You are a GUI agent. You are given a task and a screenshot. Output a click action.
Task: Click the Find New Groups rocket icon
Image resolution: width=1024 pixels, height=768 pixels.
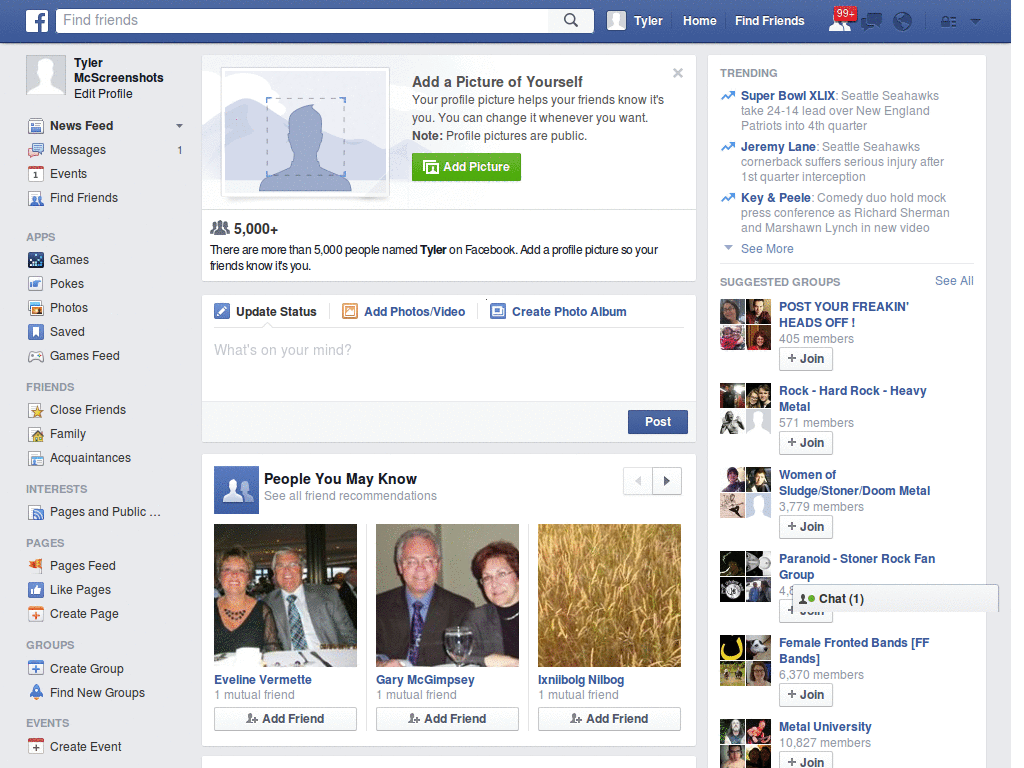pyautogui.click(x=36, y=692)
